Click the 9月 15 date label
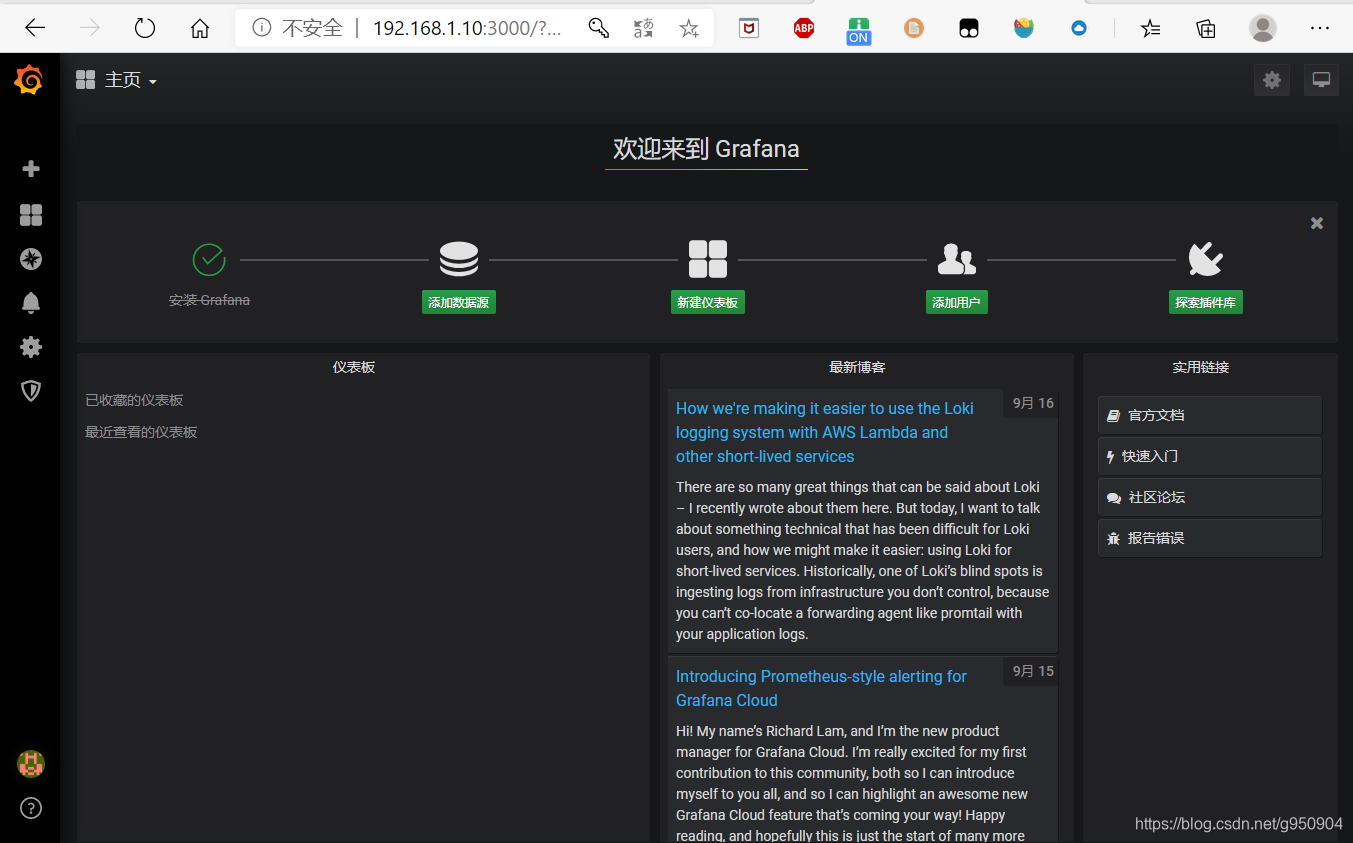 tap(1033, 671)
